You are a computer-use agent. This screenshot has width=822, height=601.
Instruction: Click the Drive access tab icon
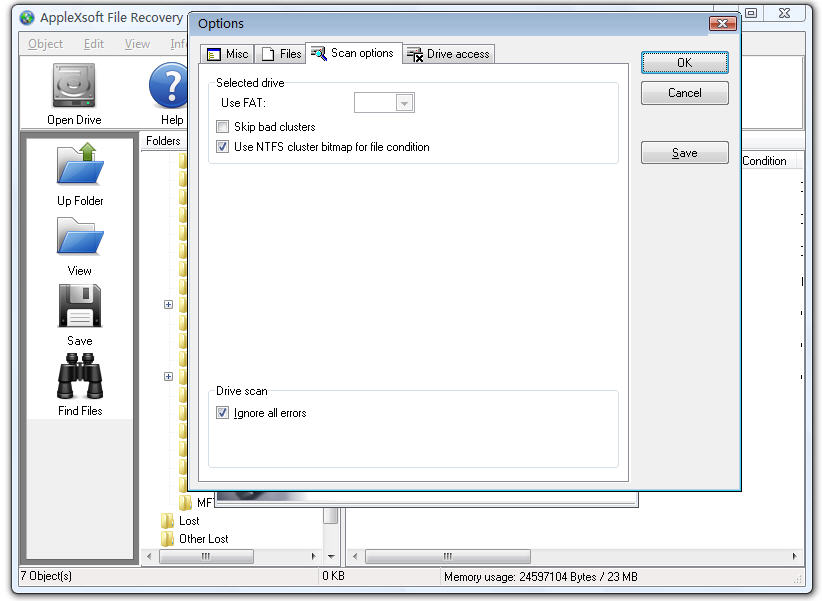click(x=415, y=54)
